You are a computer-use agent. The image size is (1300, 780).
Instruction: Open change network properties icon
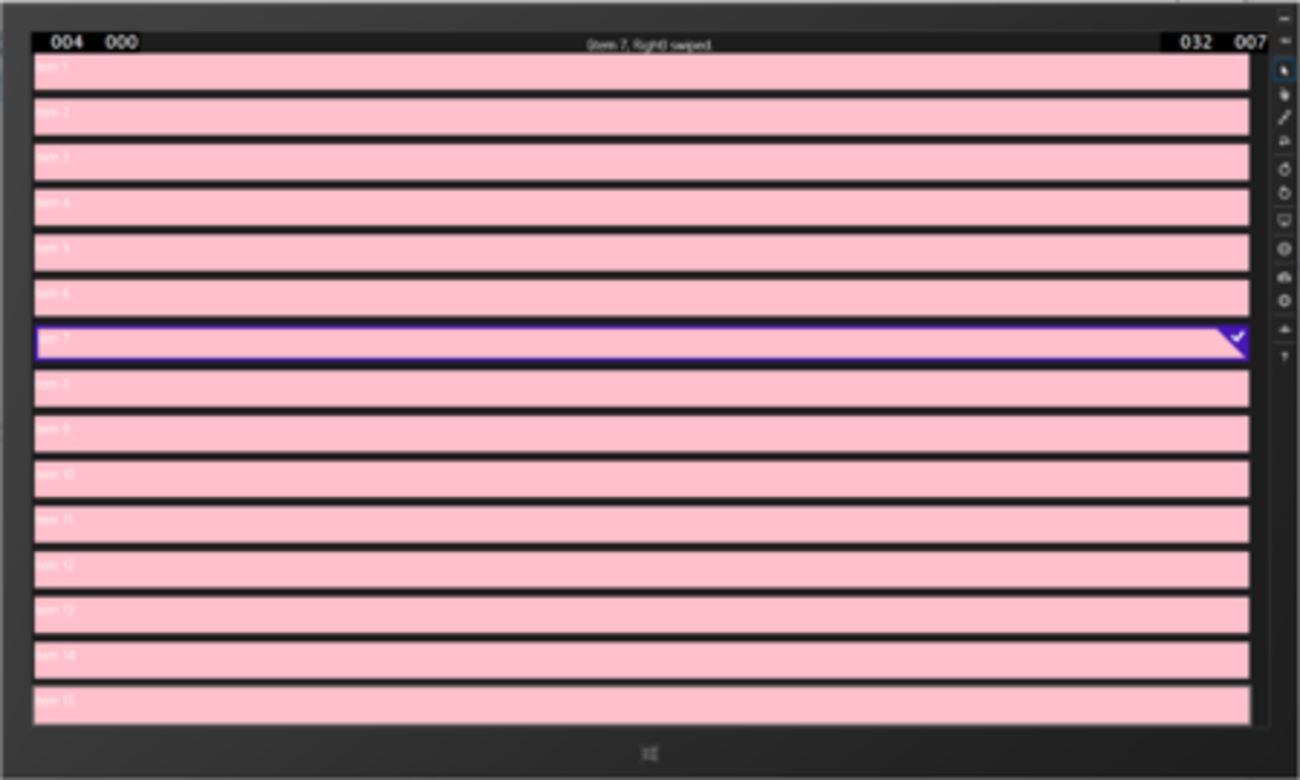coord(1285,329)
